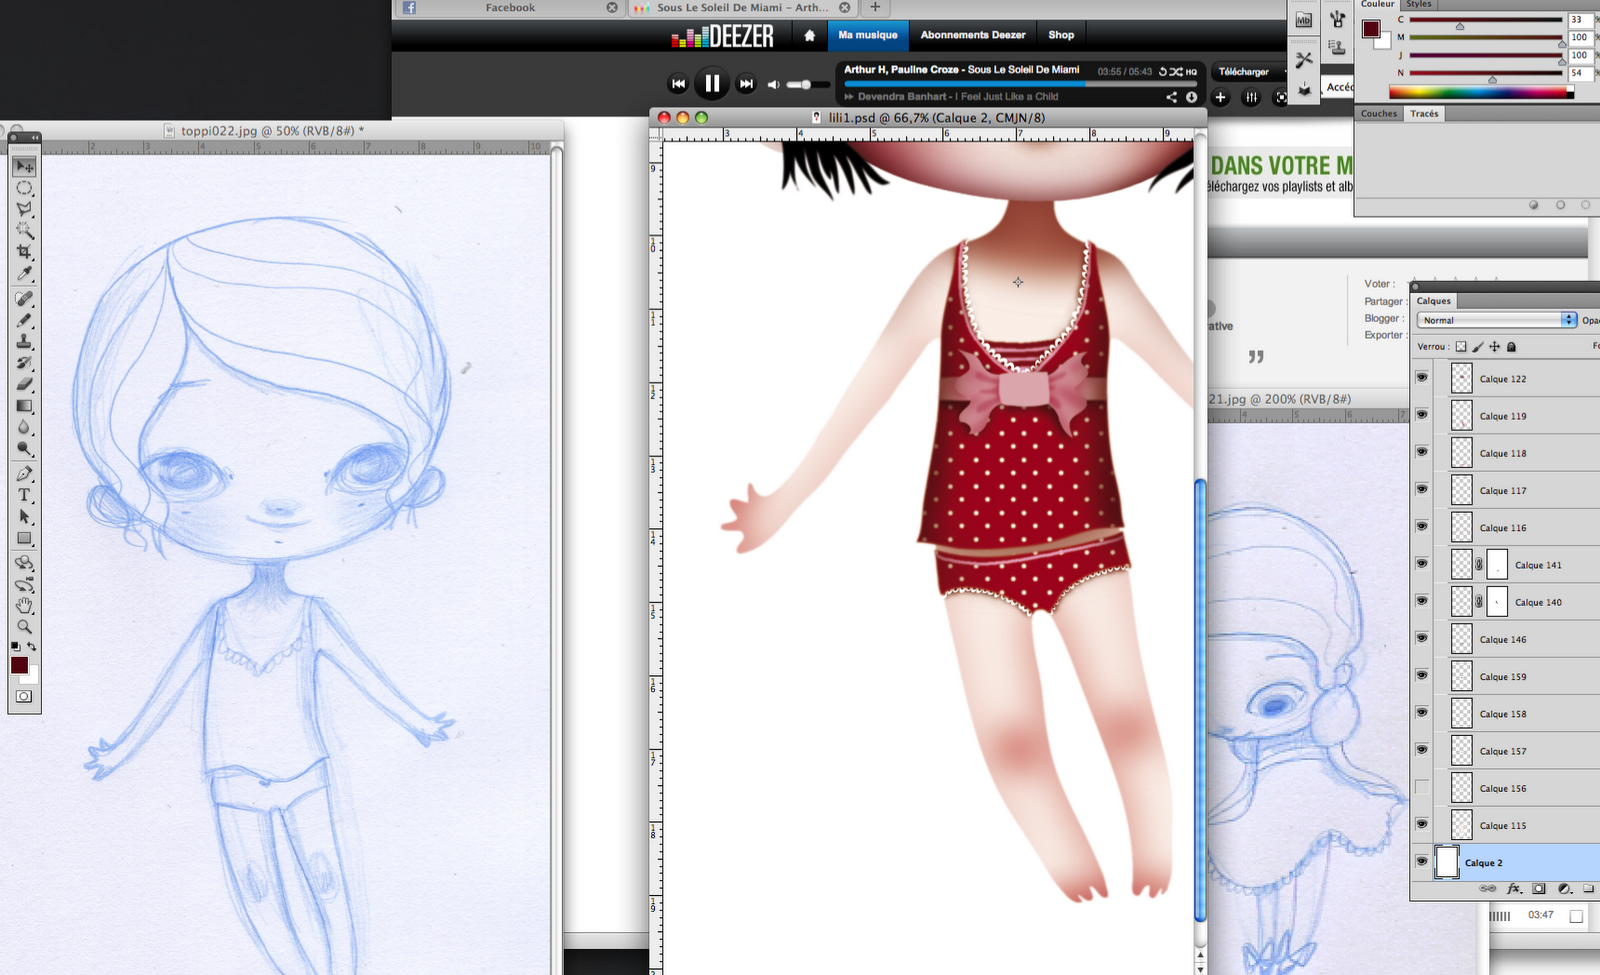Select the Calque 116 layer
This screenshot has width=1600, height=975.
click(1516, 527)
